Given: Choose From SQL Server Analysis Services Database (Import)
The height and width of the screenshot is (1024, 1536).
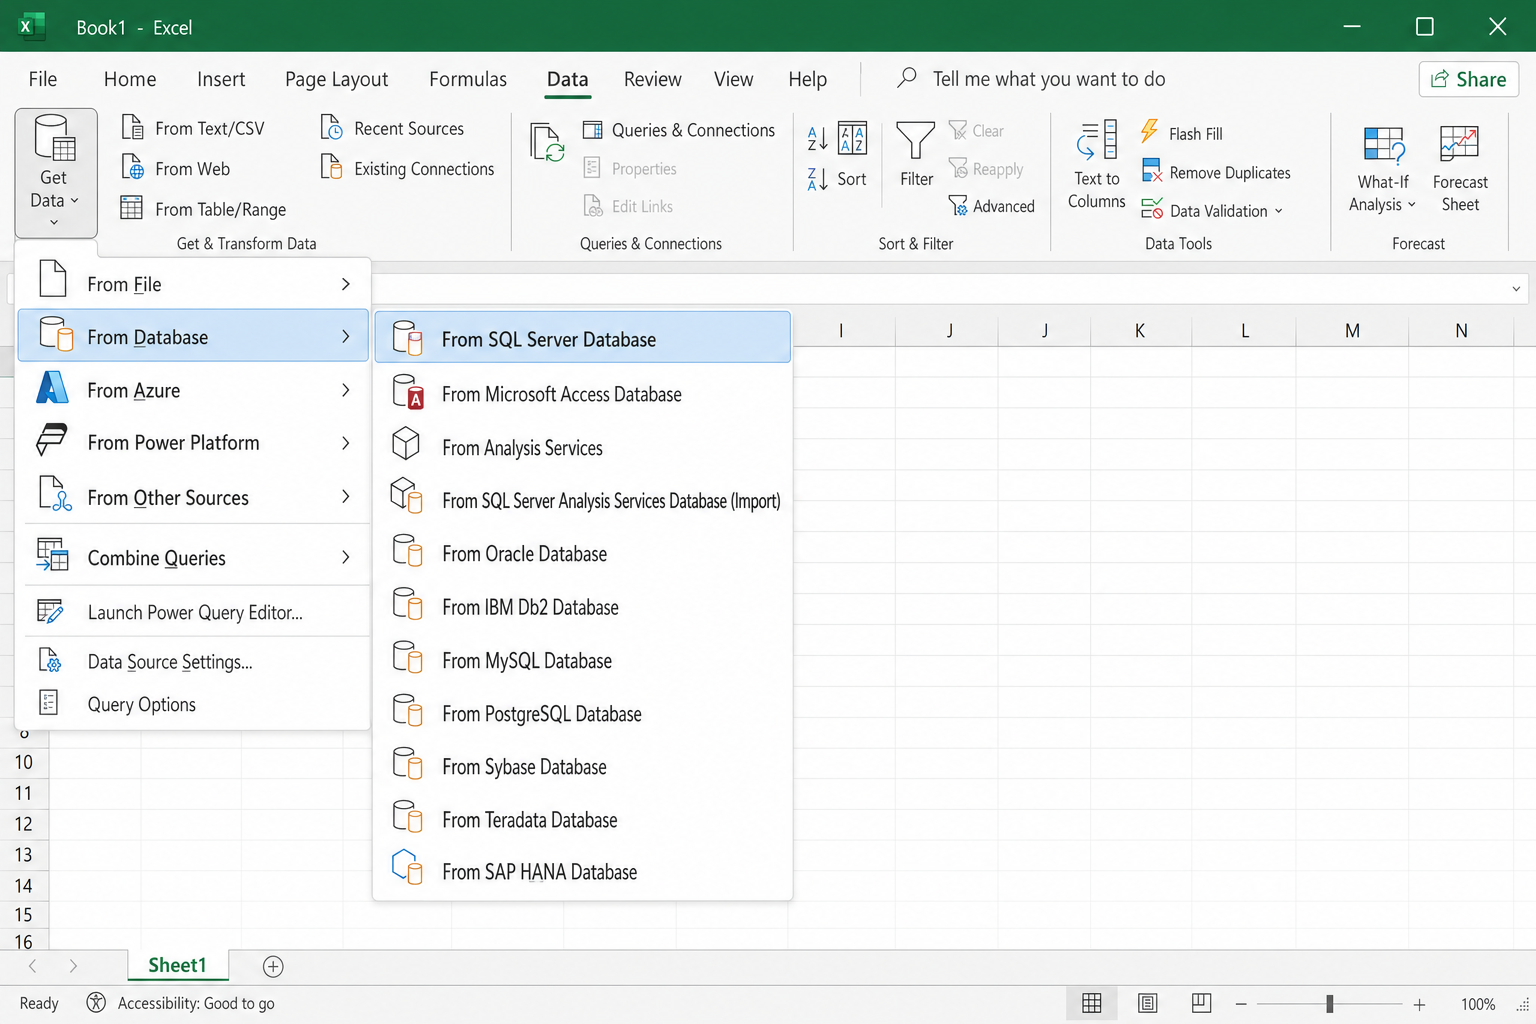Looking at the screenshot, I should 582,500.
